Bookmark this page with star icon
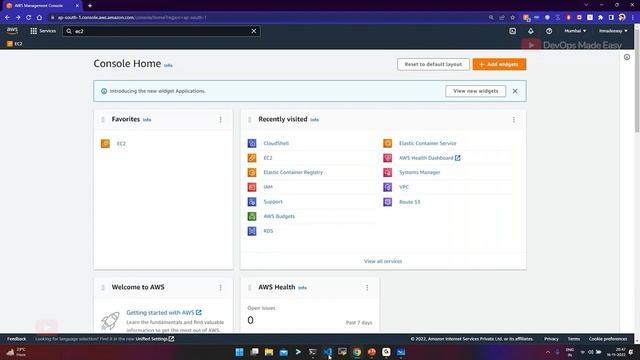This screenshot has width=640, height=360. [x=513, y=18]
